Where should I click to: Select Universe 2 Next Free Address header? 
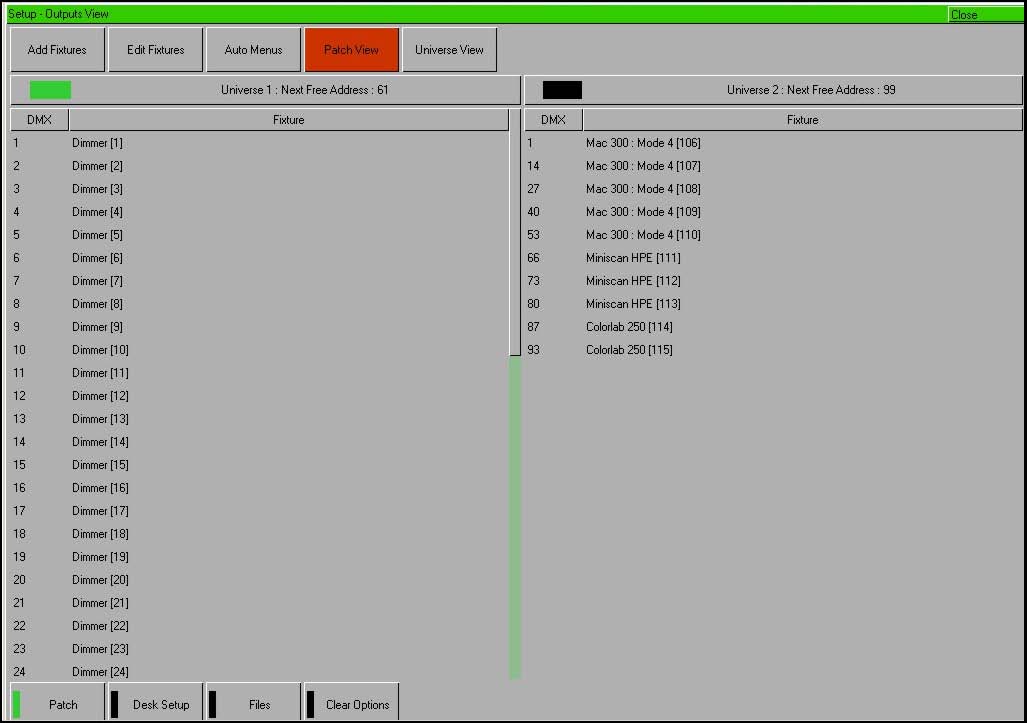point(774,90)
